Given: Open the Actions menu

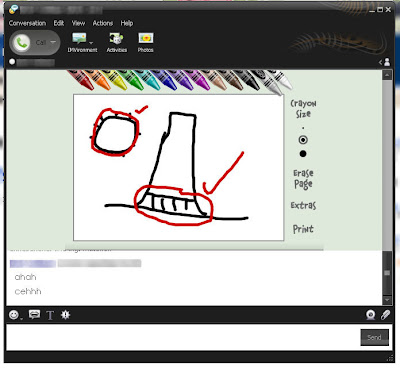Looking at the screenshot, I should 103,23.
